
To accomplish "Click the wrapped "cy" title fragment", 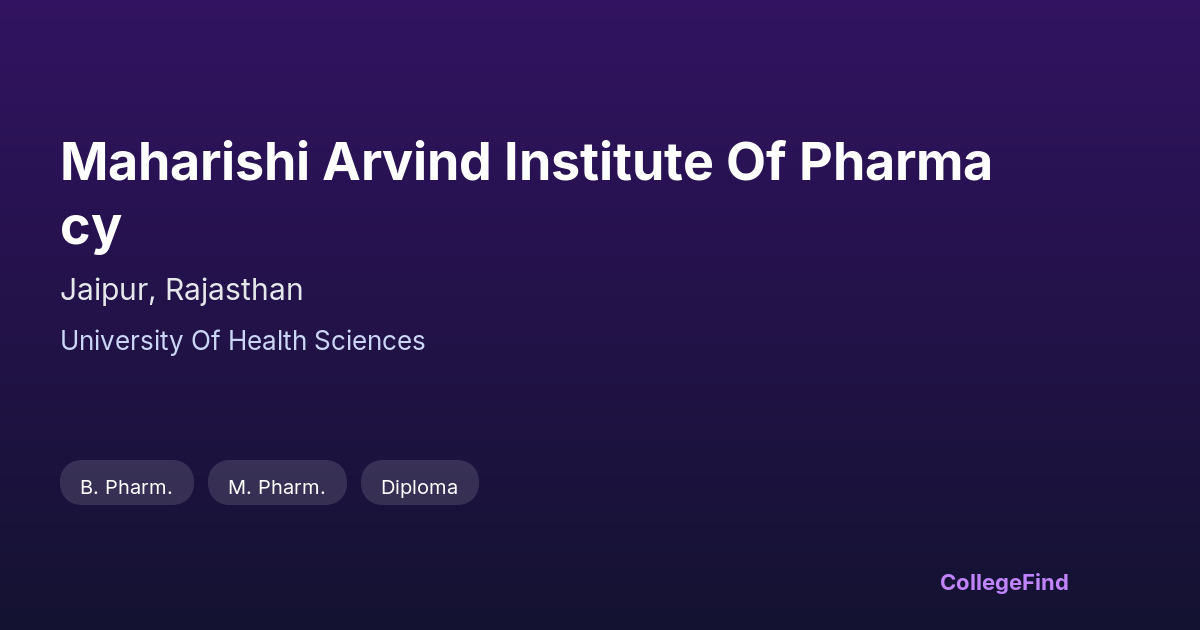I will point(90,228).
